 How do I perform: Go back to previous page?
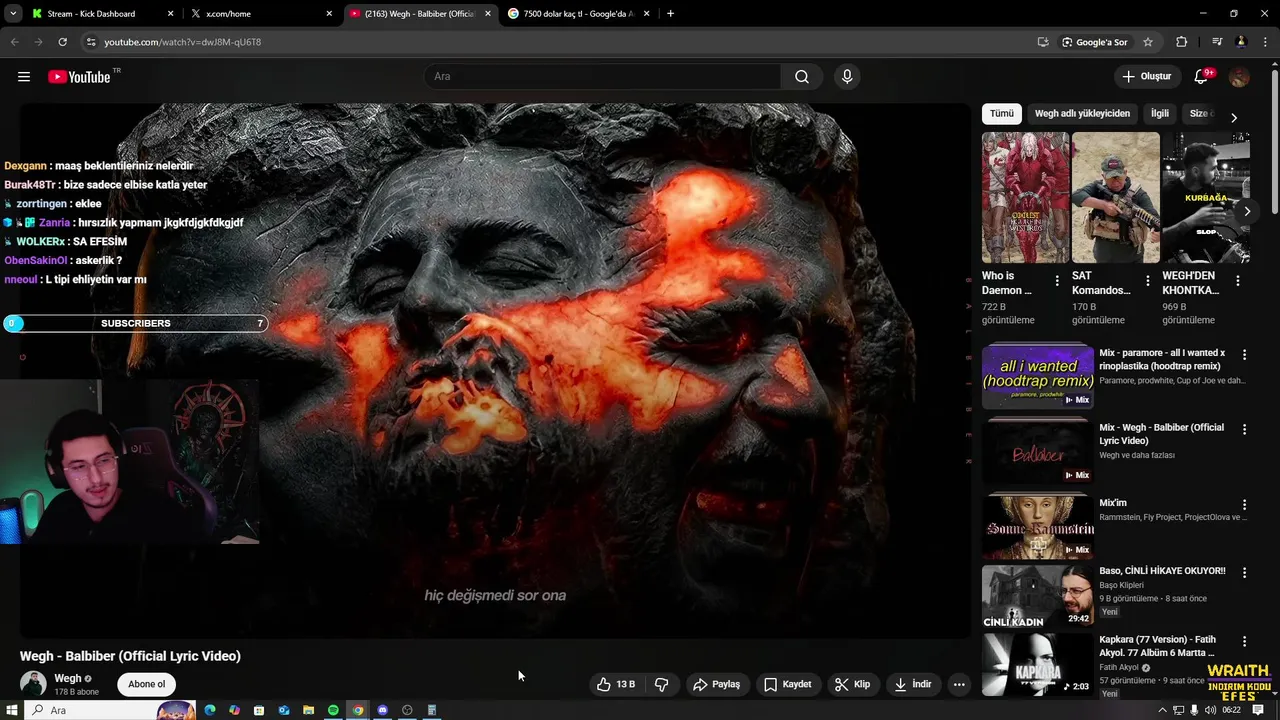(x=14, y=42)
